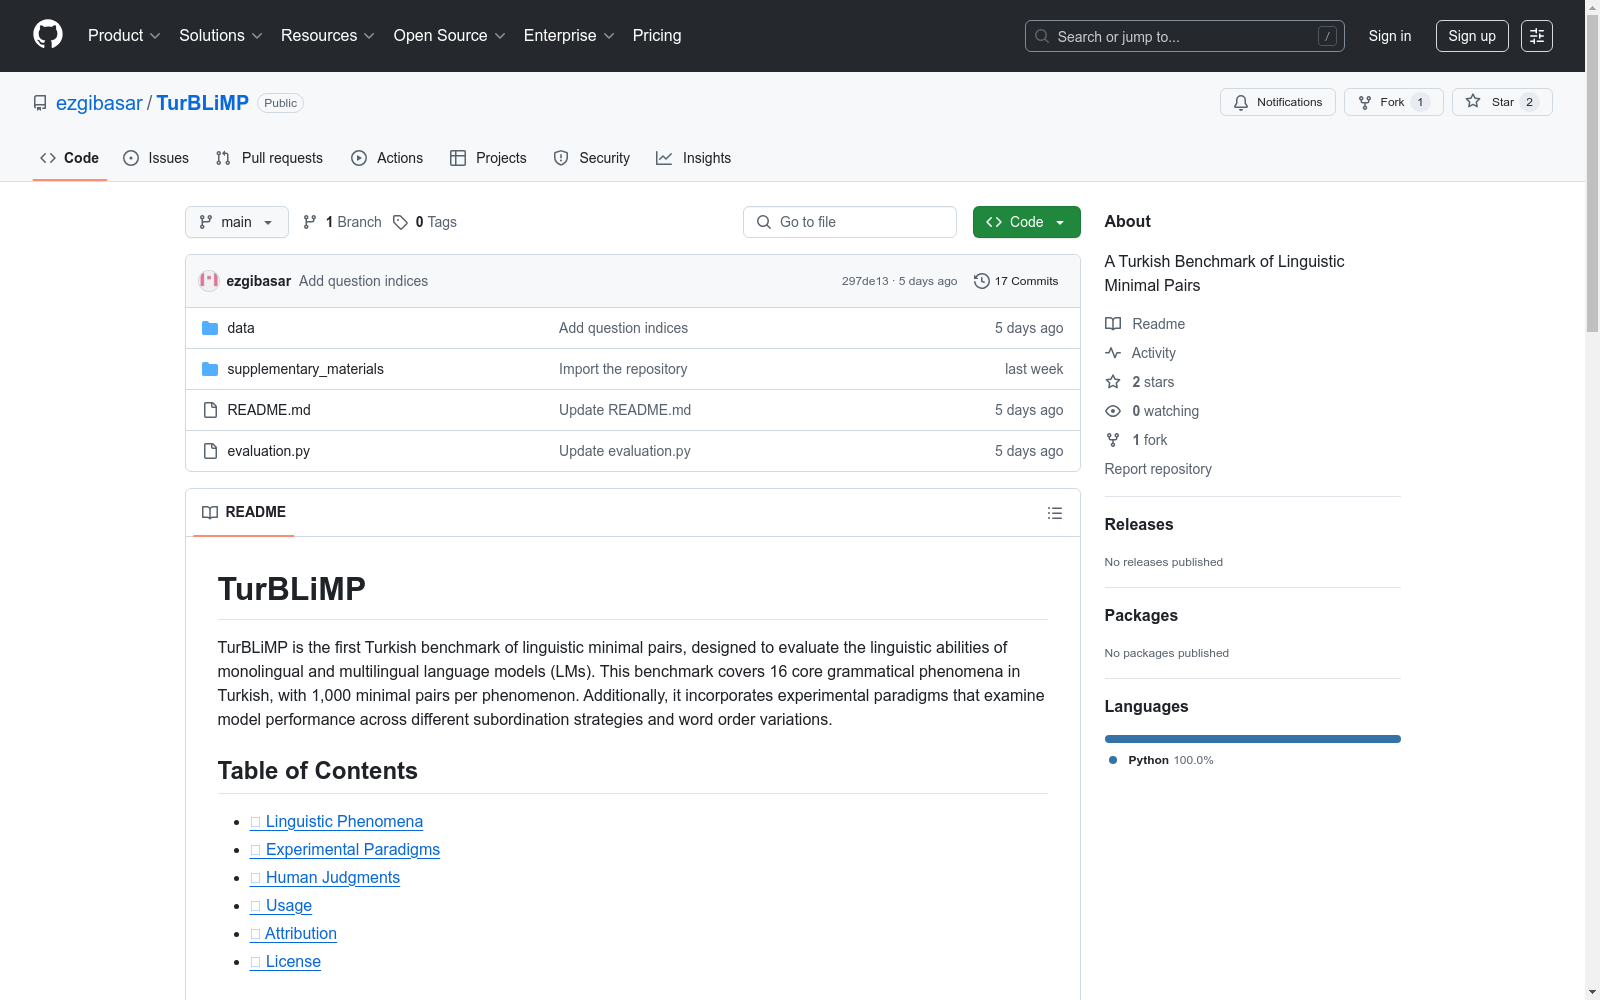Open the Readme link in About sidebar
Image resolution: width=1600 pixels, height=1000 pixels.
coord(1145,324)
